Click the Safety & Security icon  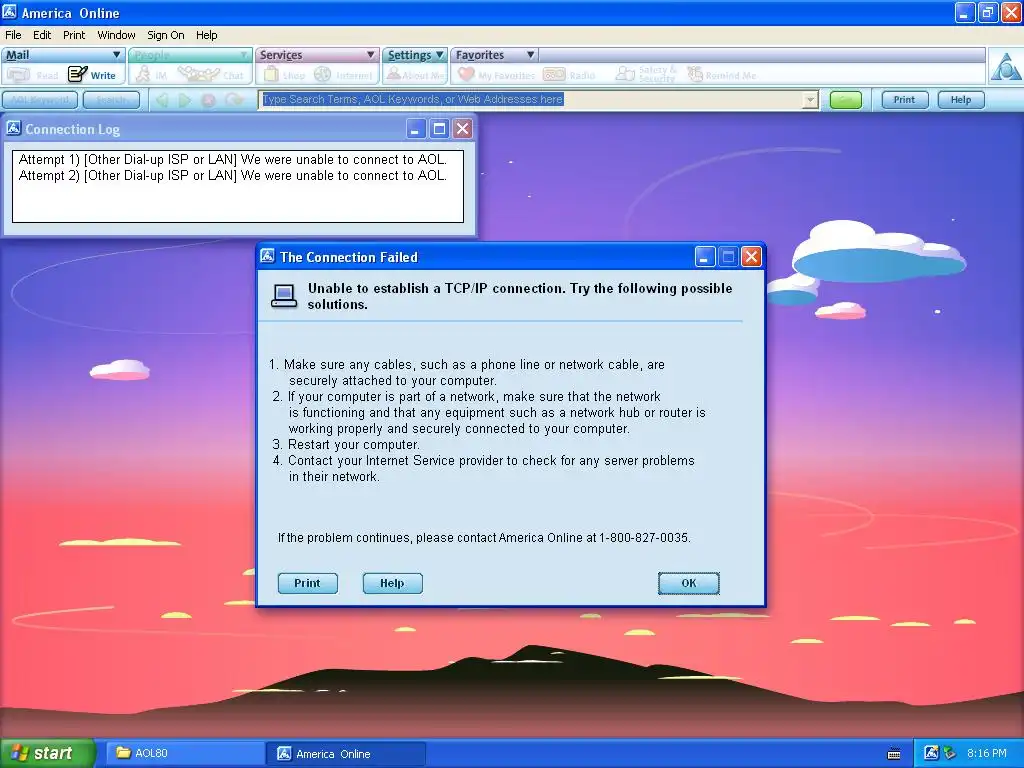coord(625,74)
